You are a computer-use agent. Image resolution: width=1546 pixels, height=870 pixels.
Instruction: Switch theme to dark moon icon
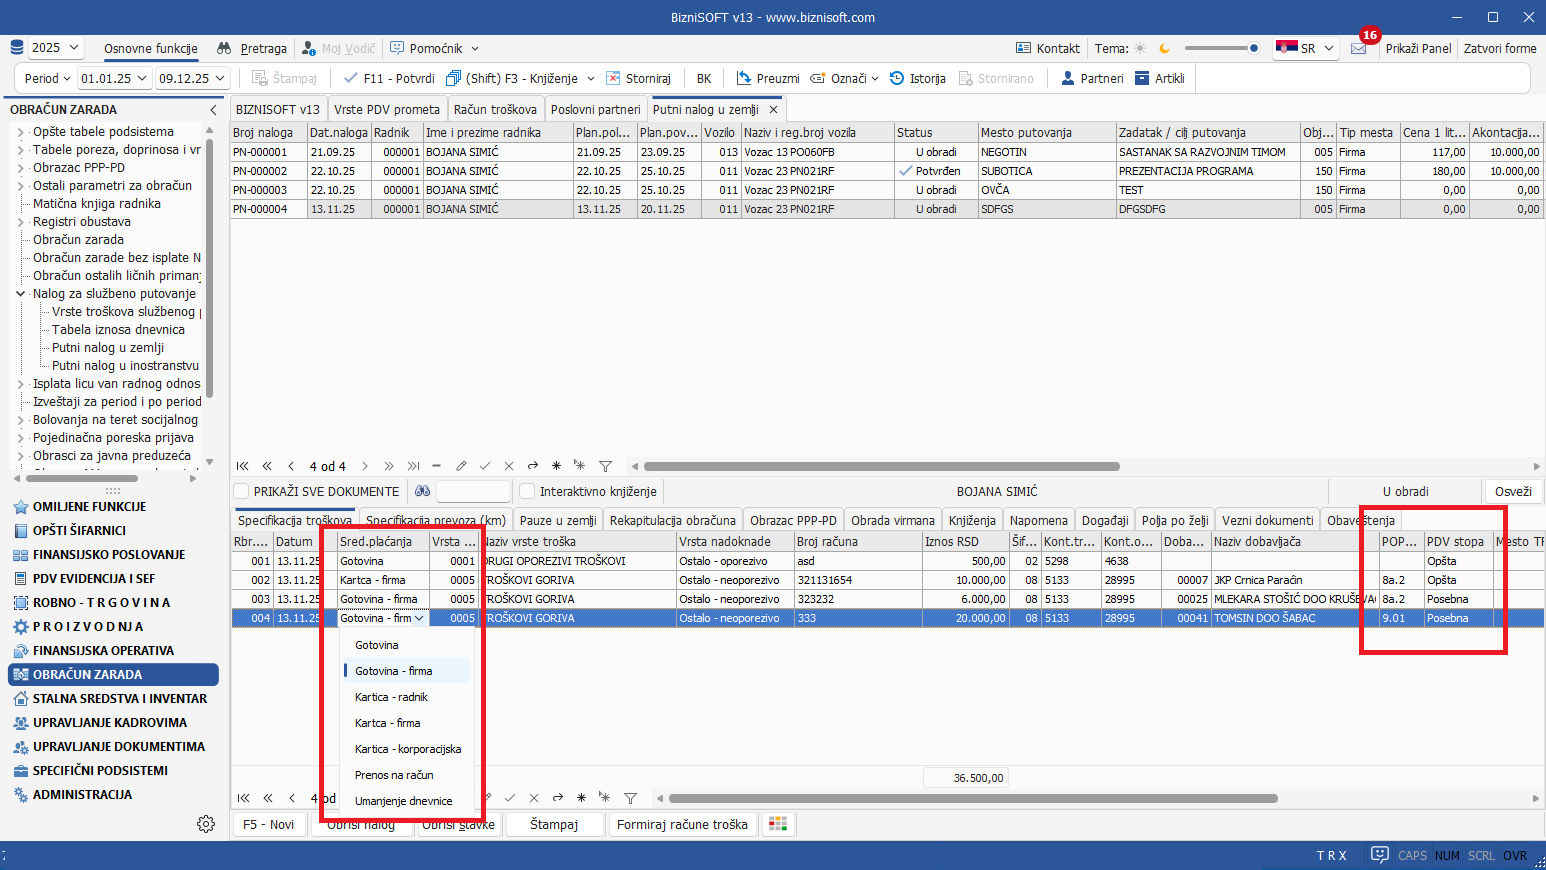point(1164,48)
